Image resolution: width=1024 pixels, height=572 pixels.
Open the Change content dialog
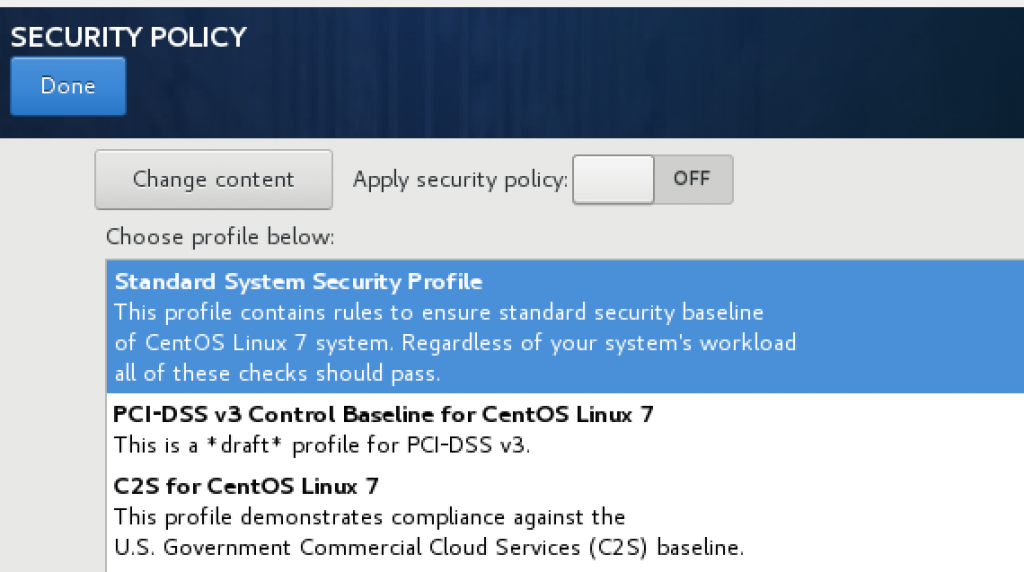(x=214, y=180)
